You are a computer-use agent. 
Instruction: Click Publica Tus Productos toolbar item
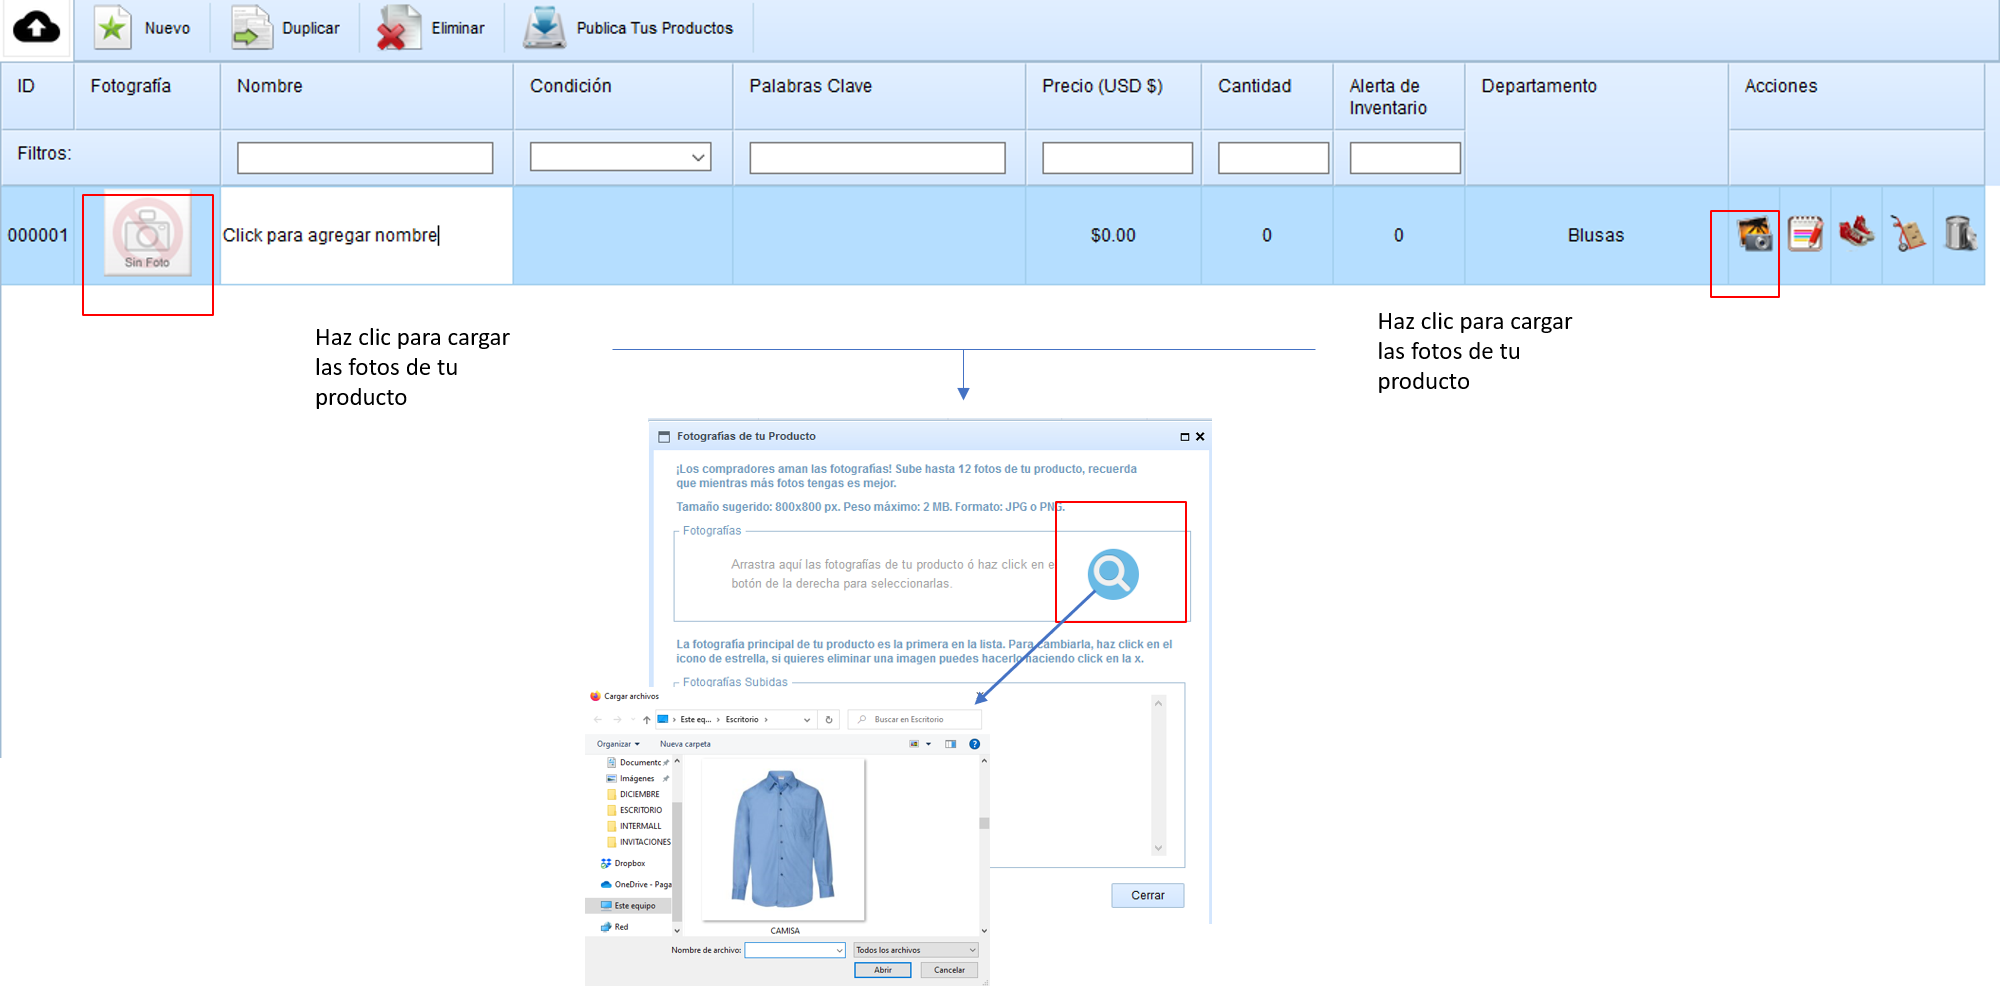pyautogui.click(x=629, y=28)
